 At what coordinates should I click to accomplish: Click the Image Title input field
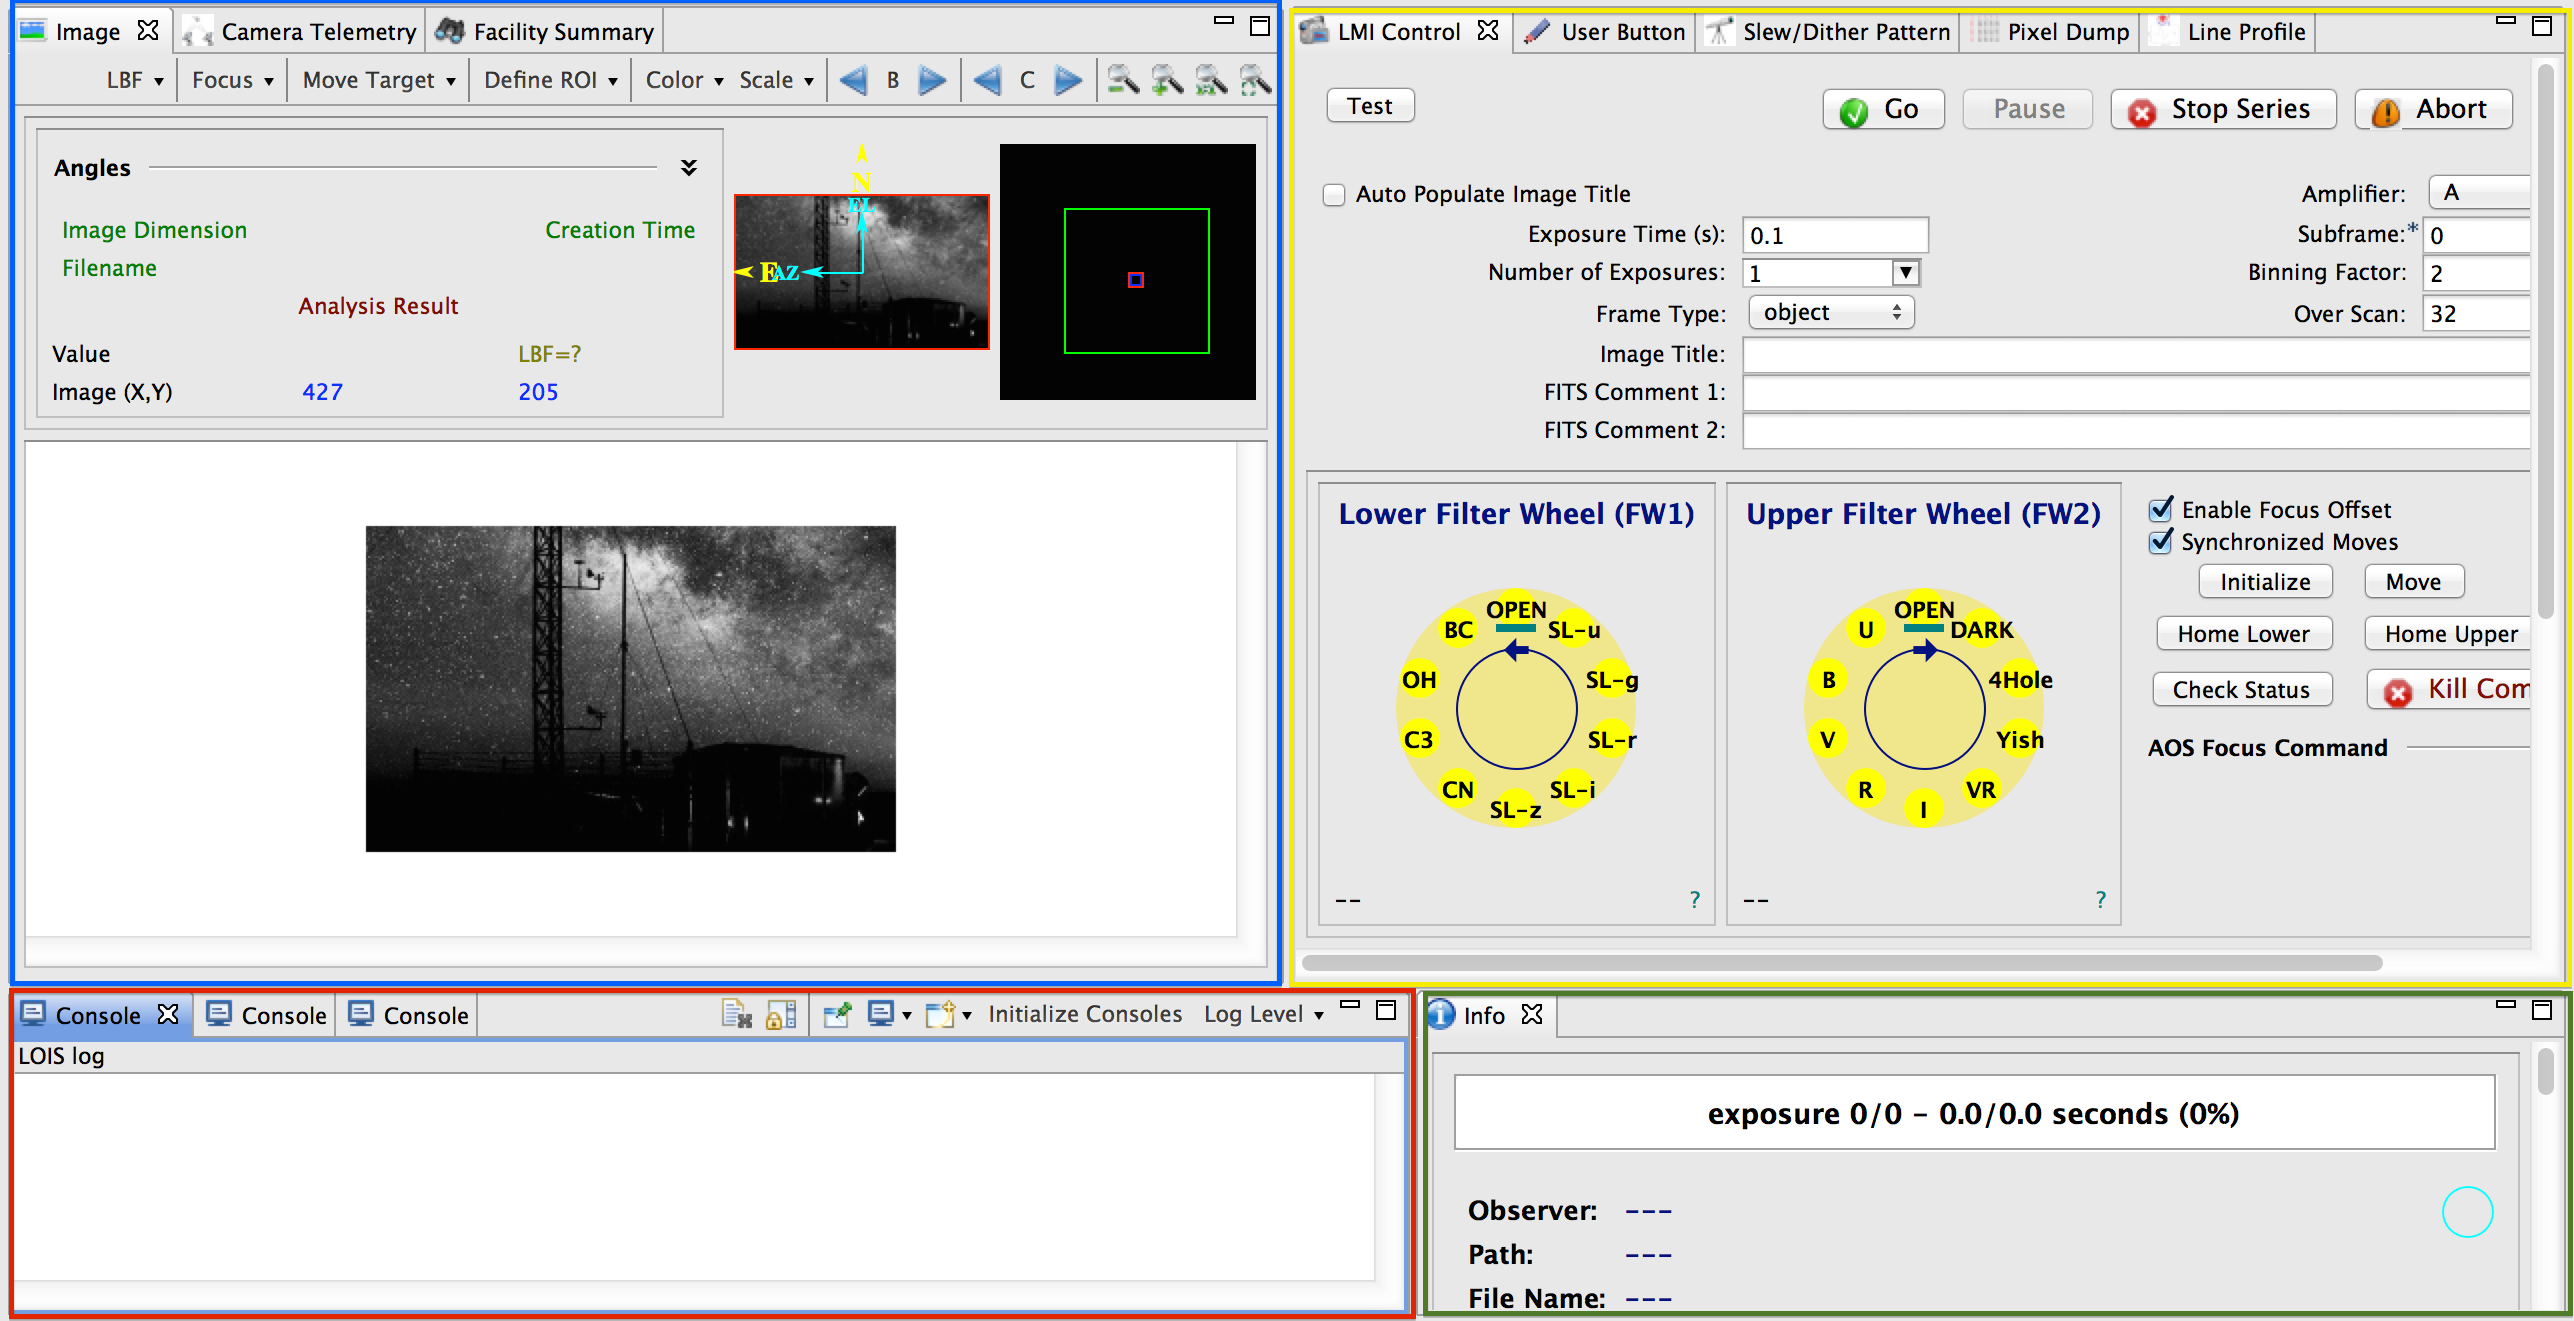pos(2136,354)
